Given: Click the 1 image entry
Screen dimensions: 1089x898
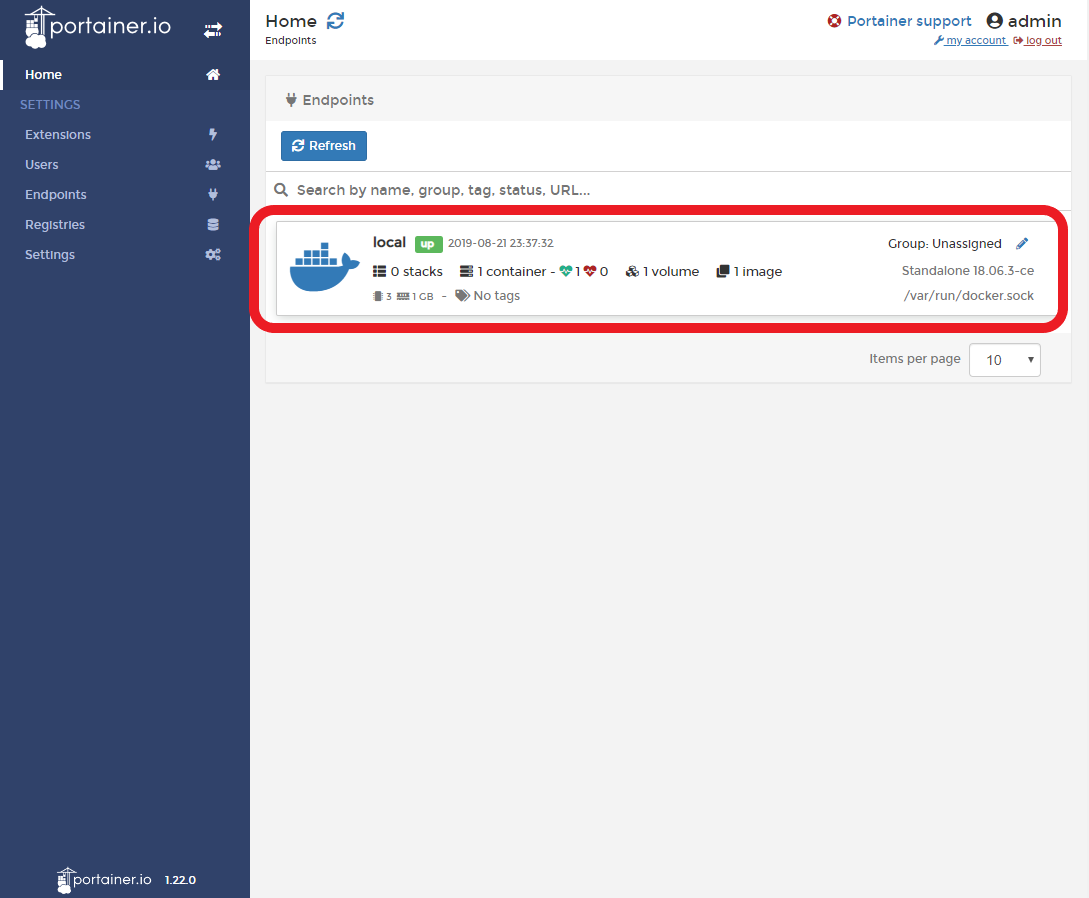Looking at the screenshot, I should pos(749,272).
